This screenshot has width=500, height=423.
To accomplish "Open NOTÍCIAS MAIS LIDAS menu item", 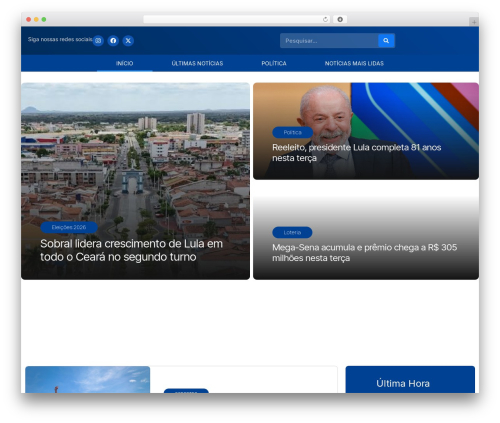I will (x=354, y=63).
